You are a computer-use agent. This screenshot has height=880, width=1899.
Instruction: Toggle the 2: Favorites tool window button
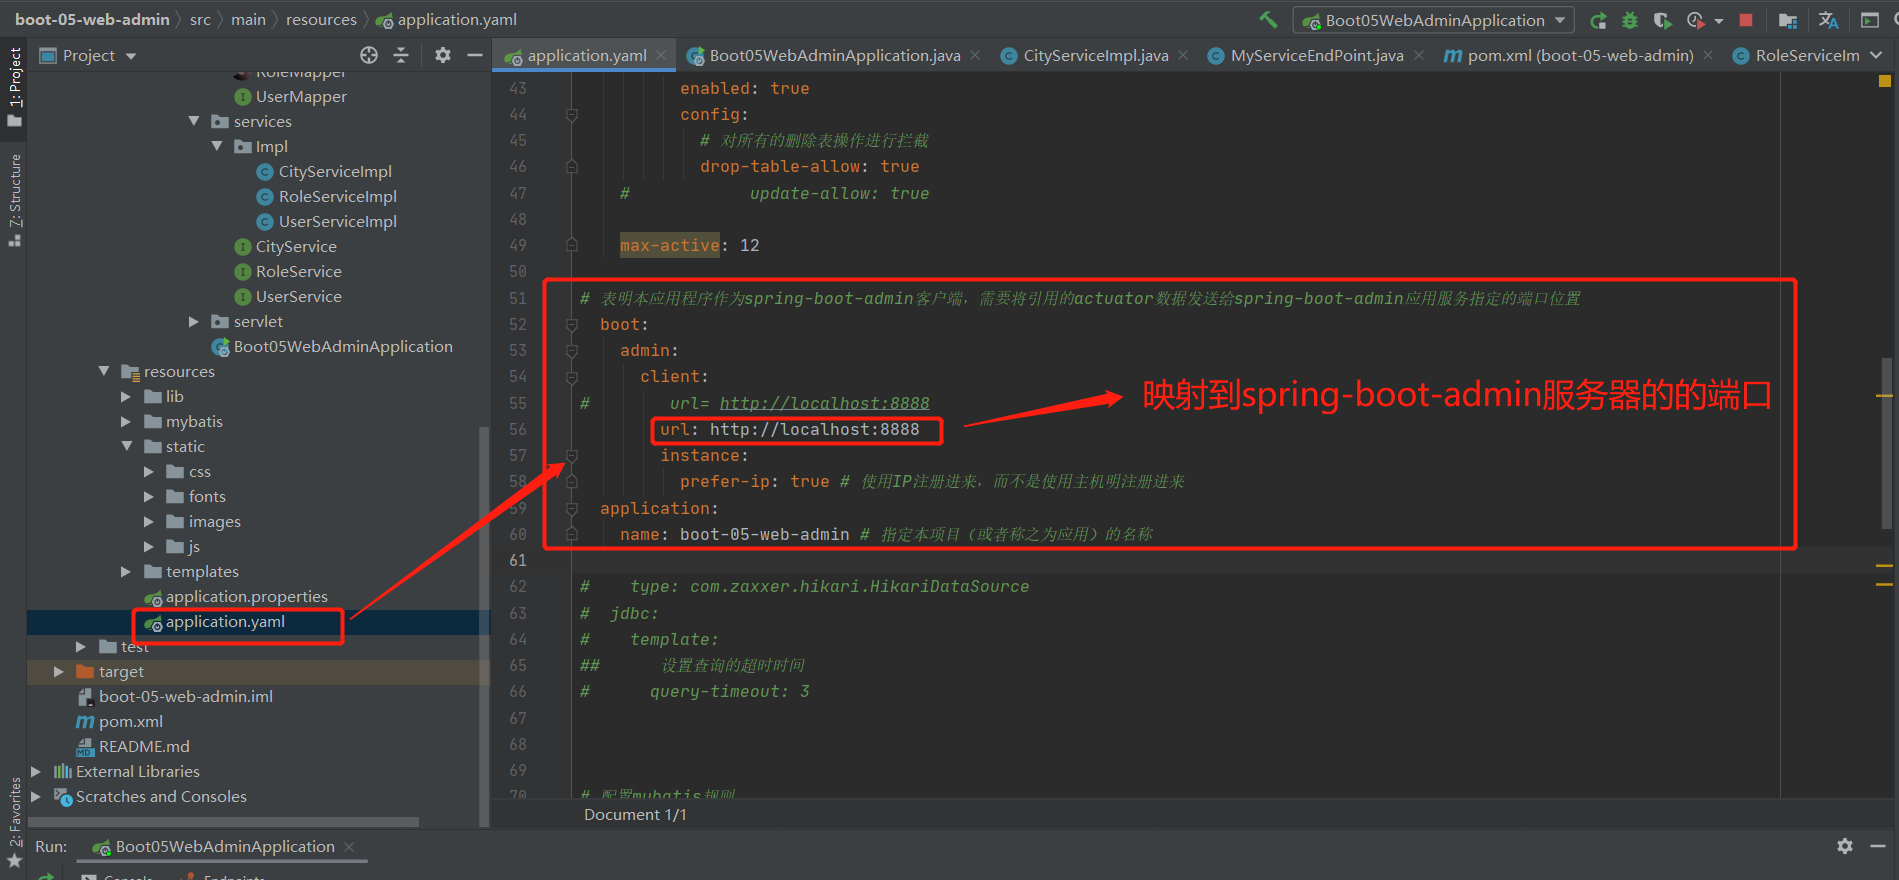point(14,822)
